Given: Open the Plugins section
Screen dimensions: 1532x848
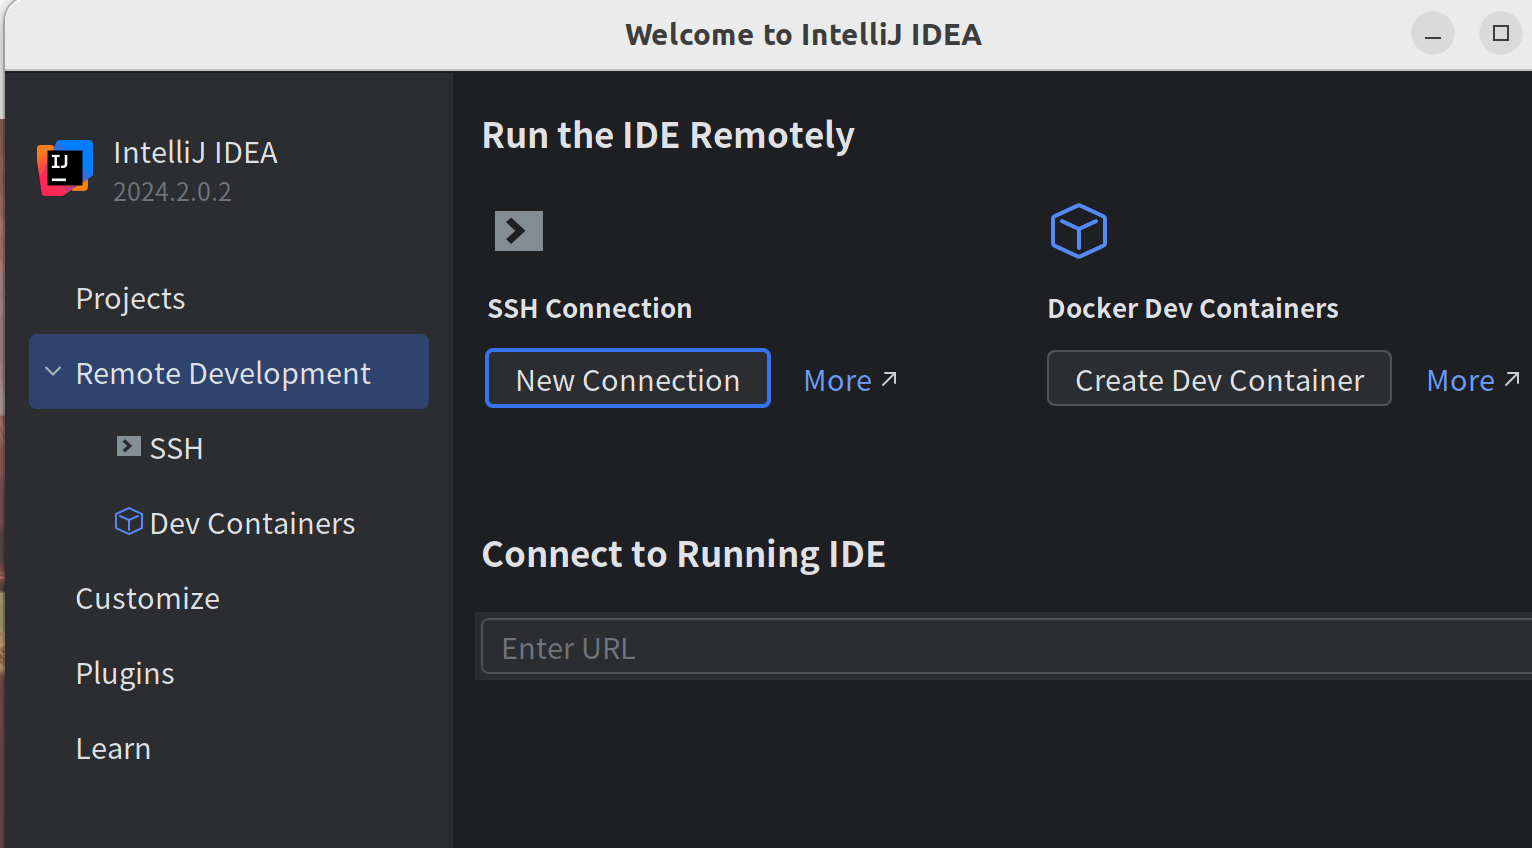Looking at the screenshot, I should click(x=125, y=673).
